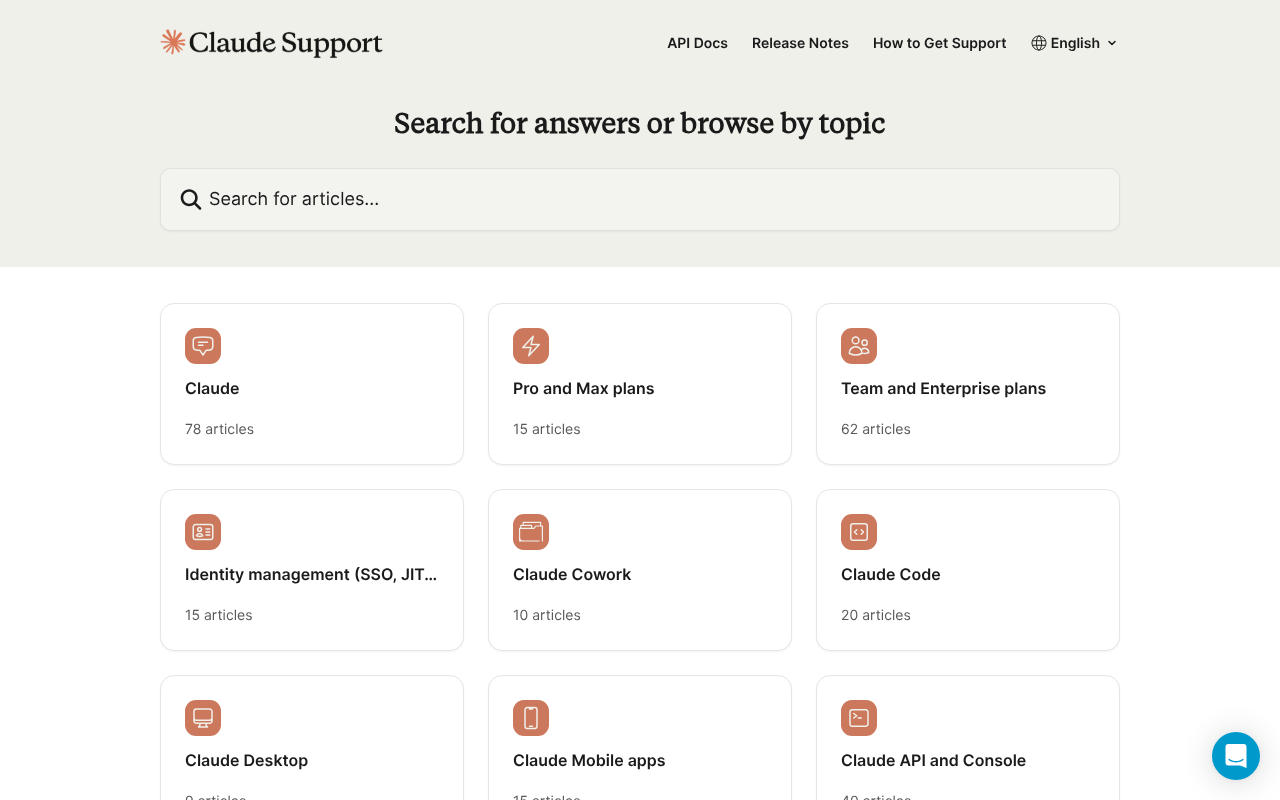This screenshot has width=1280, height=800.
Task: Open the Team and Enterprise plans title
Action: point(944,388)
